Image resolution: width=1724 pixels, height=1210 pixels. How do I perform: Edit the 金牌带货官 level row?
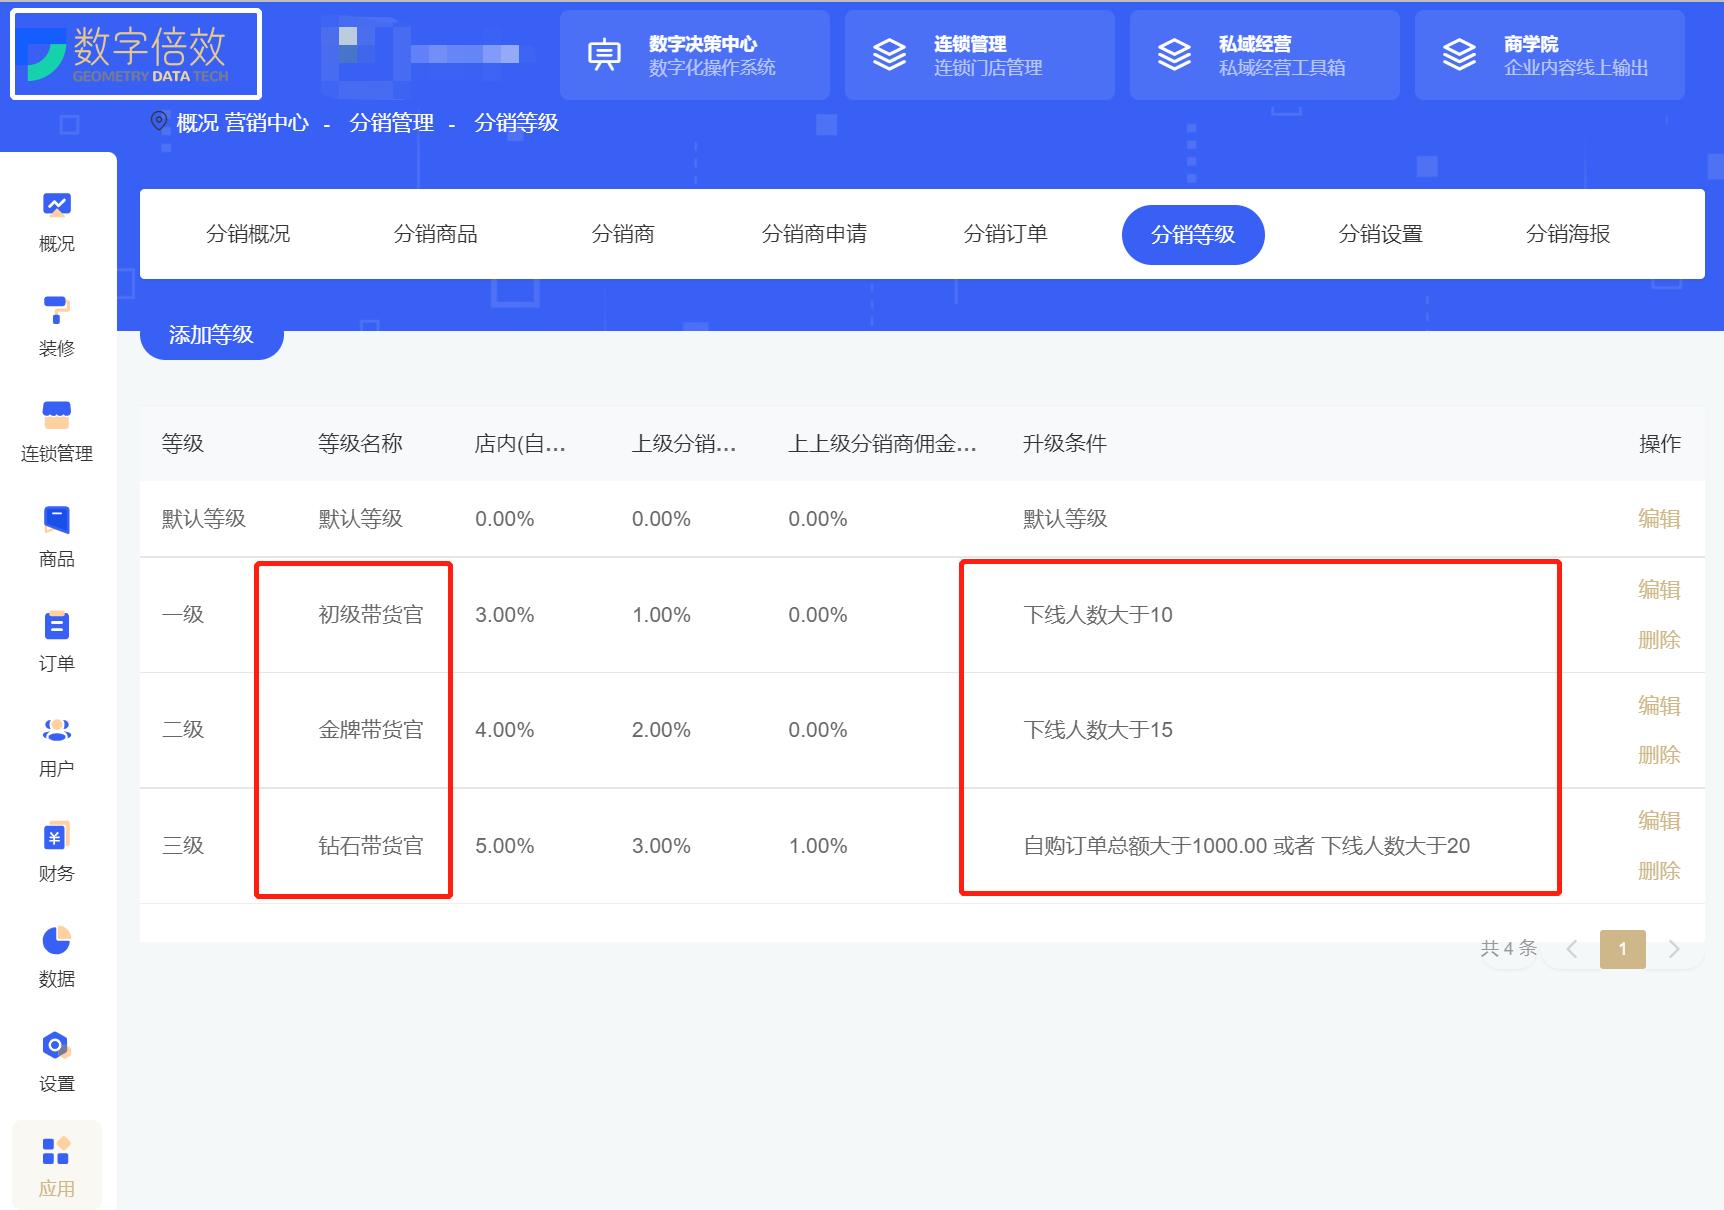1659,706
